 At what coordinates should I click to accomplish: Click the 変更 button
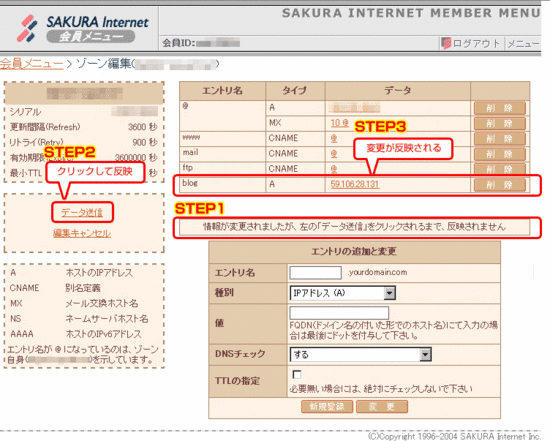[x=382, y=407]
